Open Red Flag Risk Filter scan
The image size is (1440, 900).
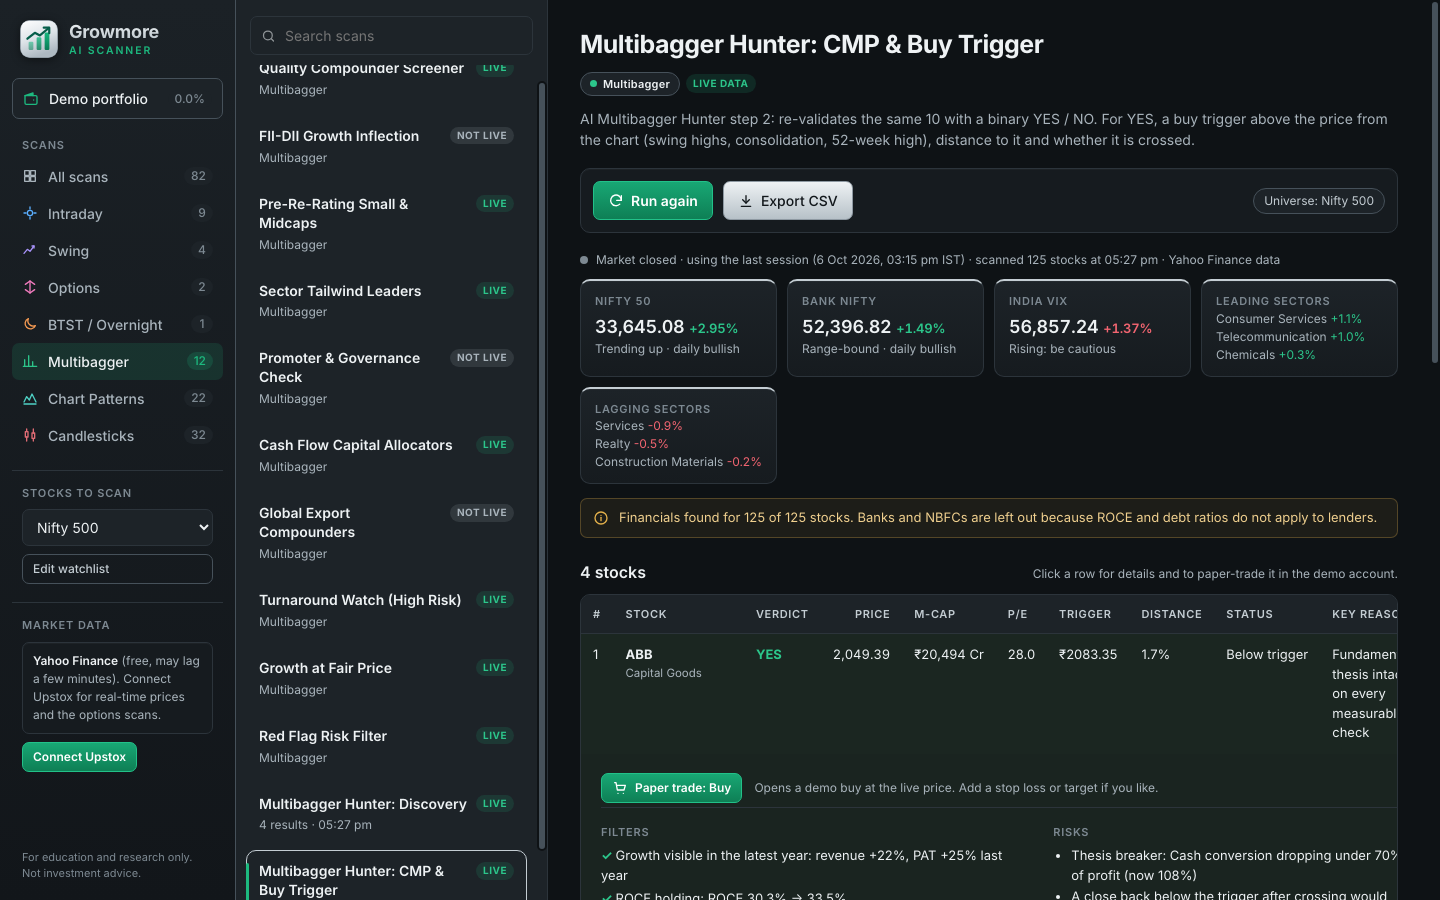[386, 746]
